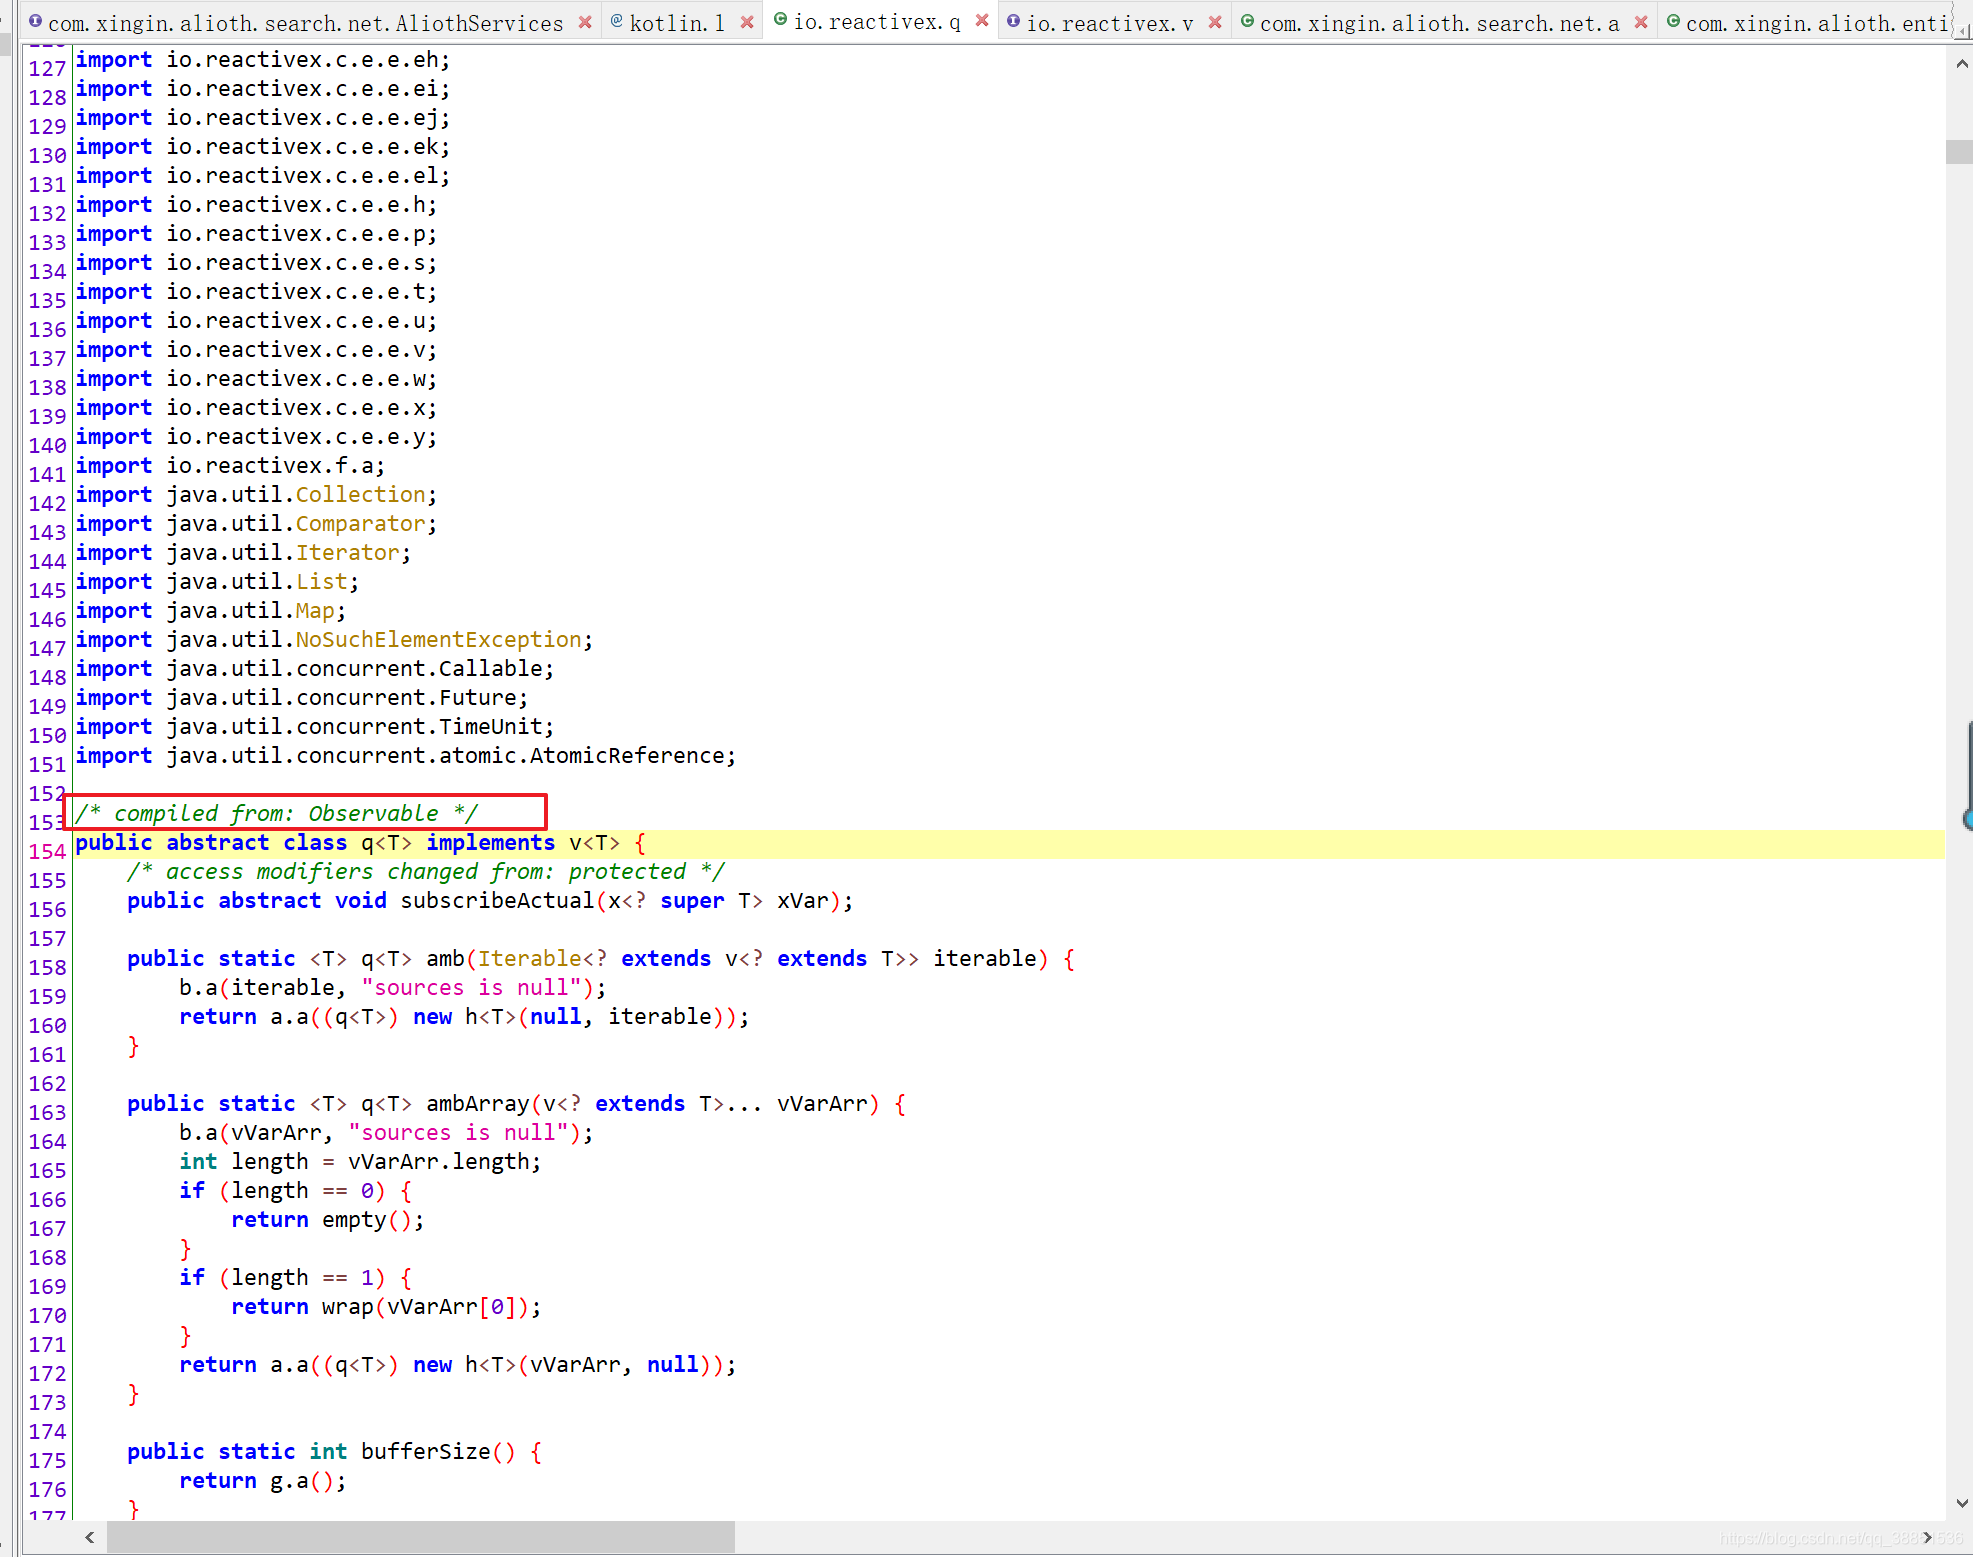Click the vertical scrollbar thumb
1973x1557 pixels.
[x=1959, y=152]
